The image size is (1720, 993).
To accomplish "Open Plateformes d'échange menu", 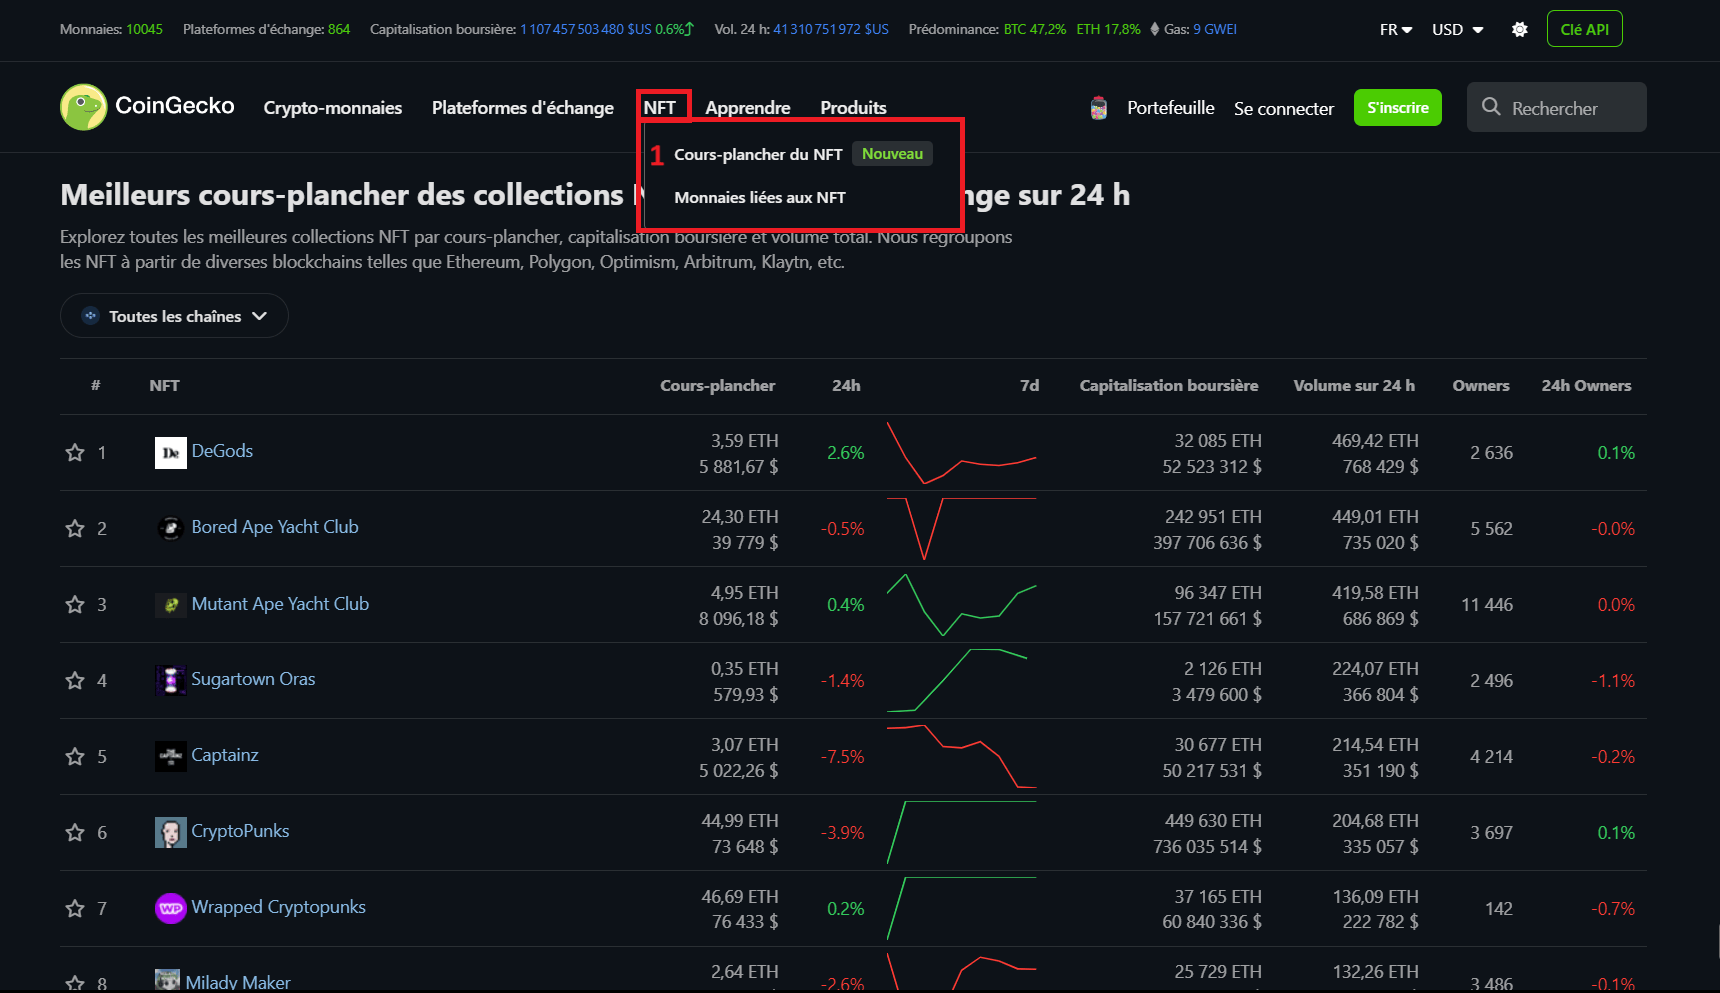I will [x=523, y=108].
